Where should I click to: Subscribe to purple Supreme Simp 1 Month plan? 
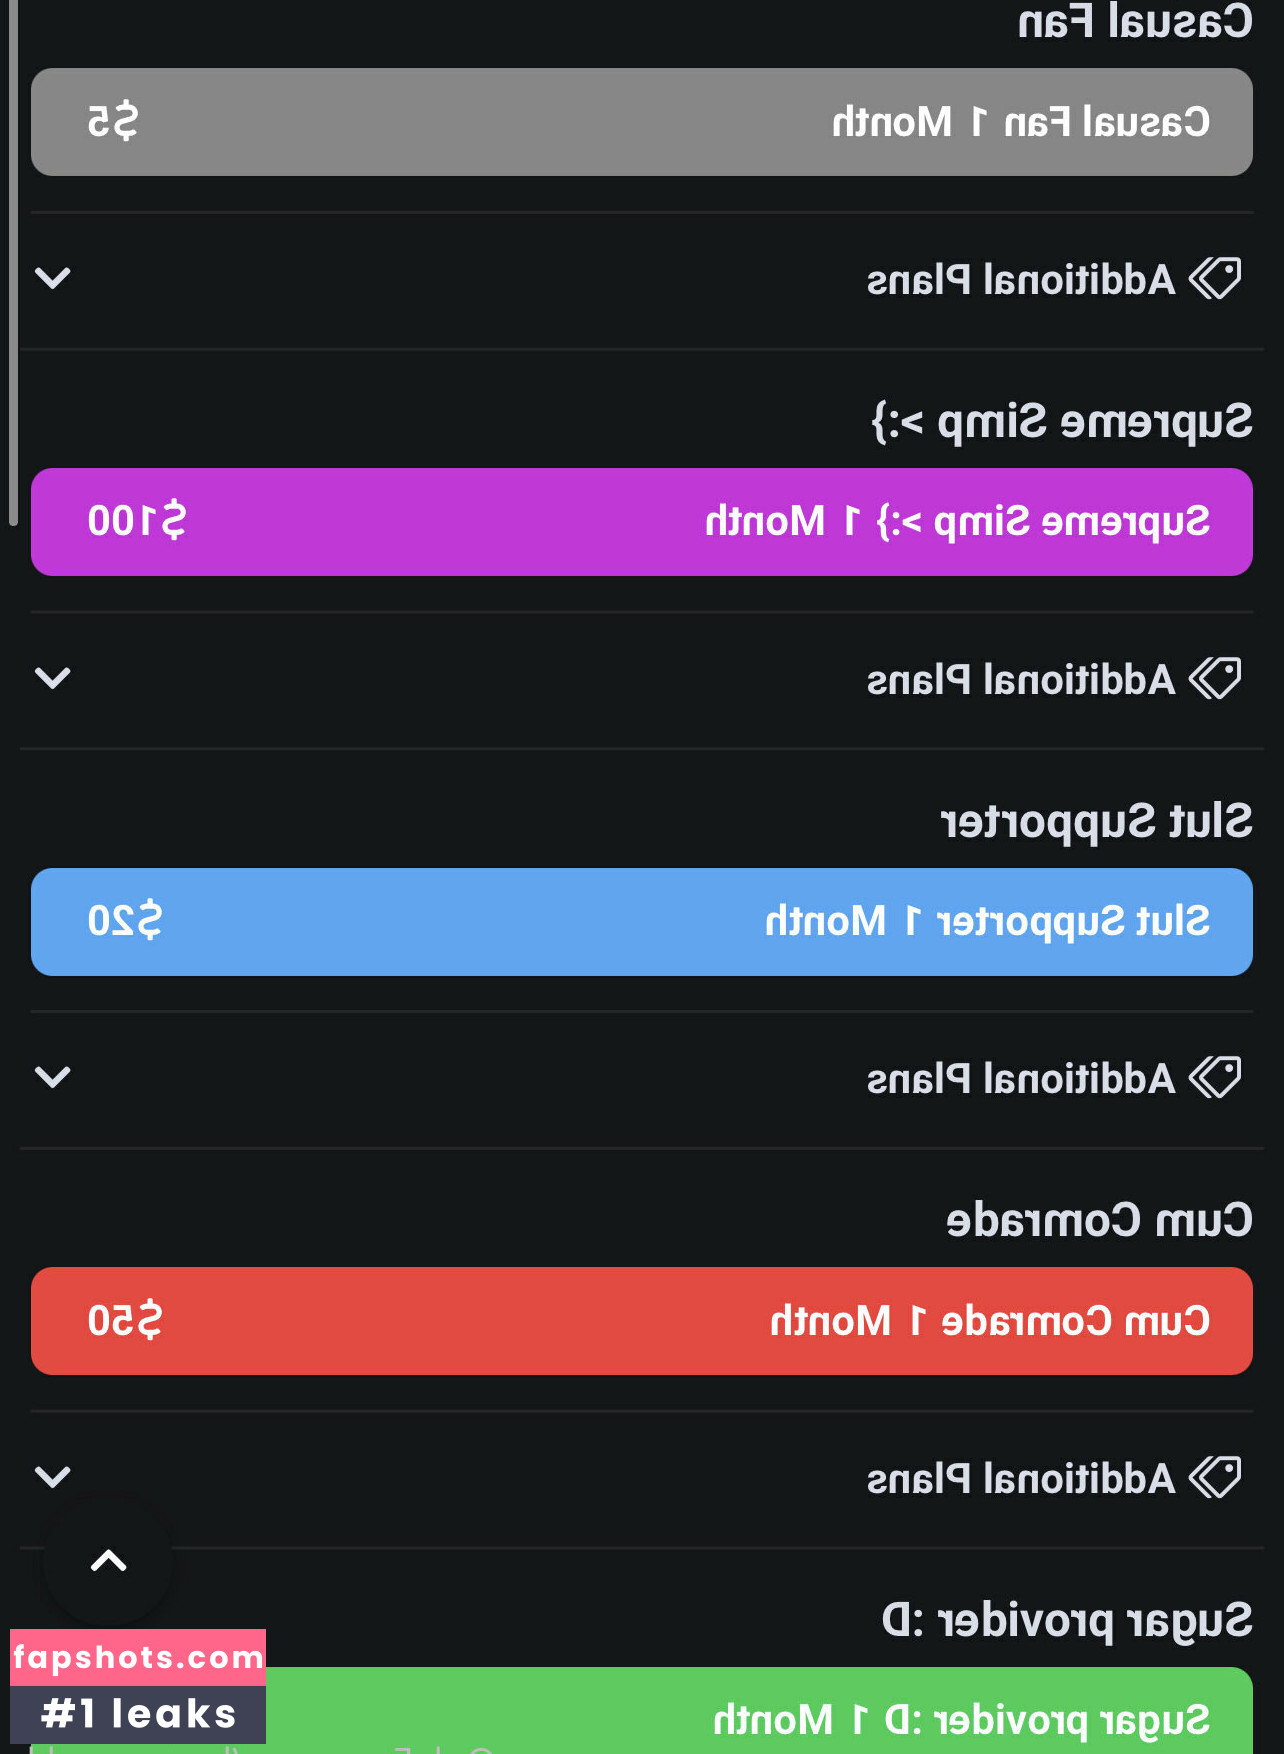coord(642,522)
